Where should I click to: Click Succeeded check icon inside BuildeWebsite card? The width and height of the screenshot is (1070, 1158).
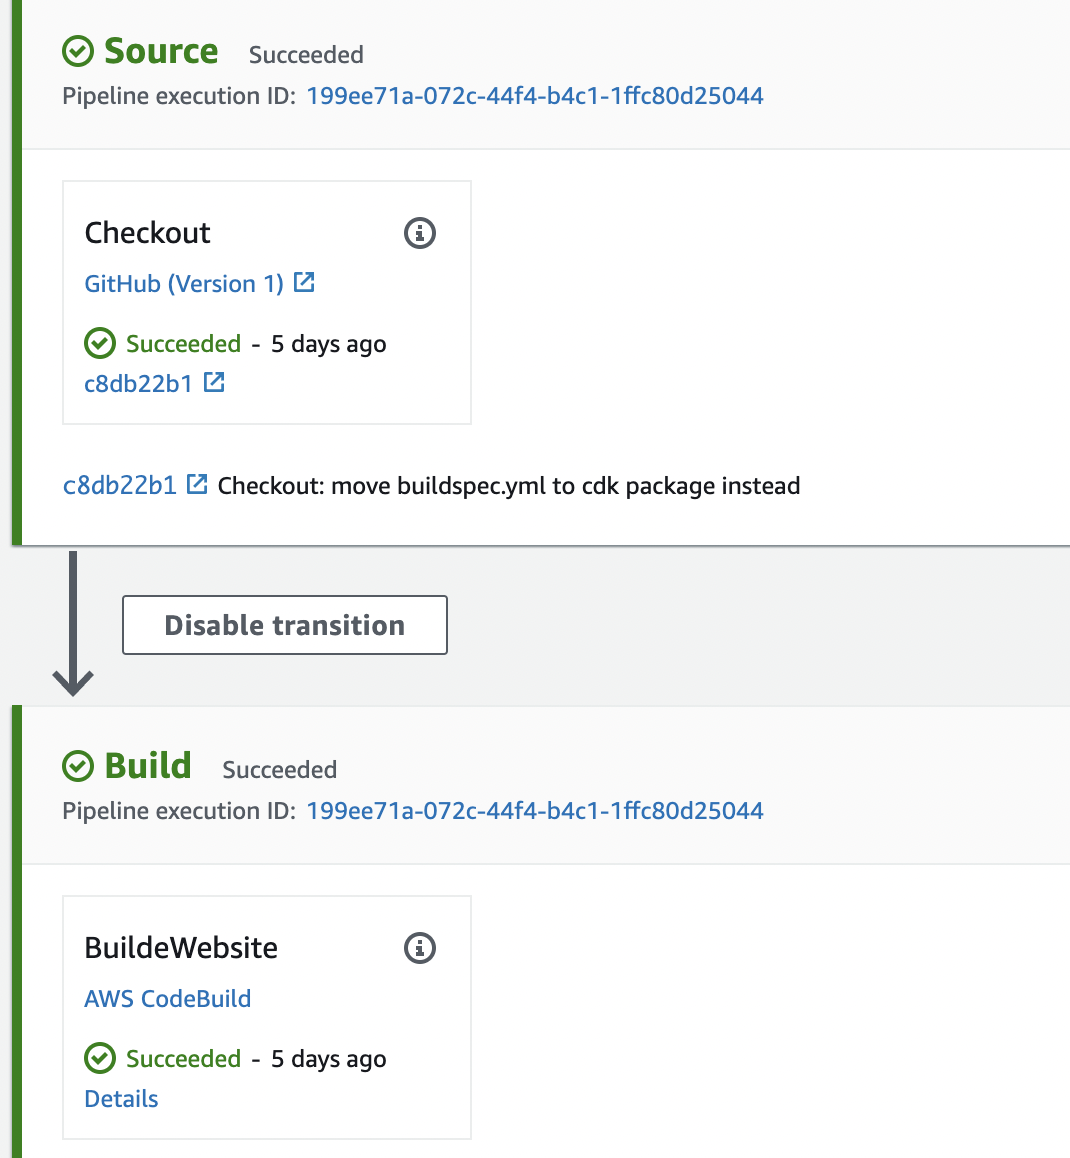click(x=100, y=1058)
